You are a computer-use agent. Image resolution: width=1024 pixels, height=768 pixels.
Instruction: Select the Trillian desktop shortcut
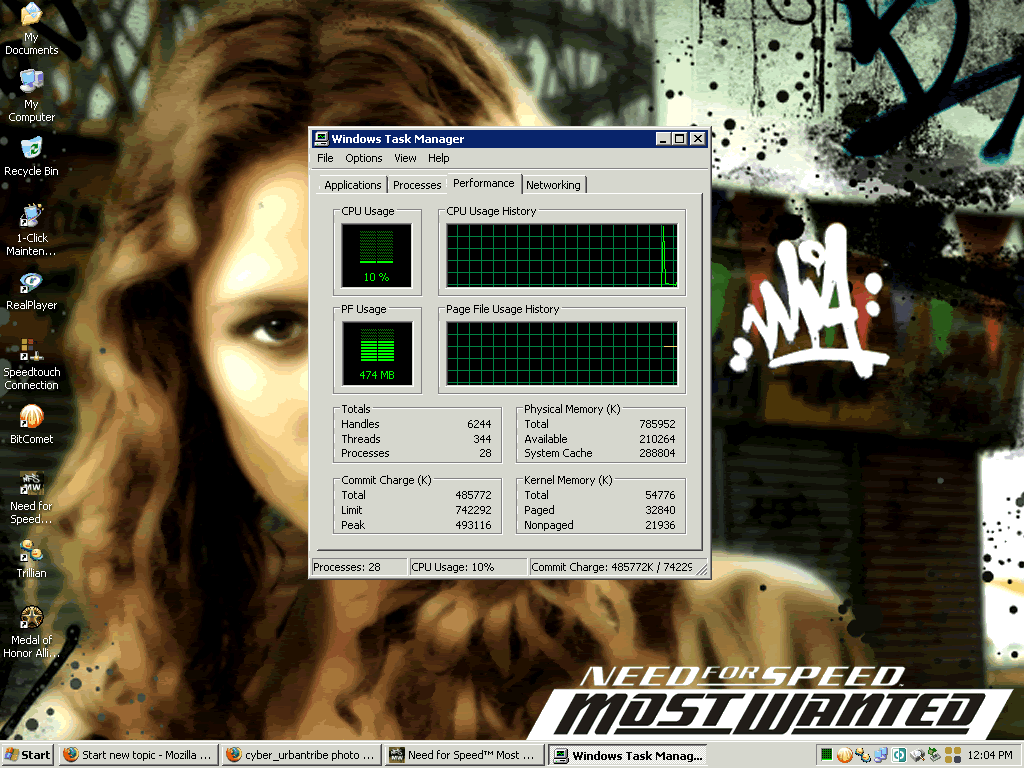[x=31, y=558]
